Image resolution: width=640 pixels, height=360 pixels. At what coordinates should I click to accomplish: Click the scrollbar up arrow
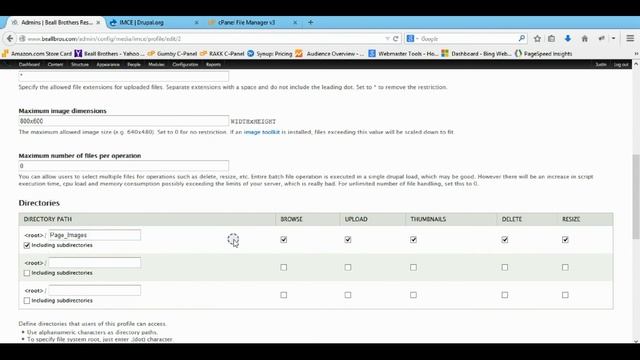(636, 64)
